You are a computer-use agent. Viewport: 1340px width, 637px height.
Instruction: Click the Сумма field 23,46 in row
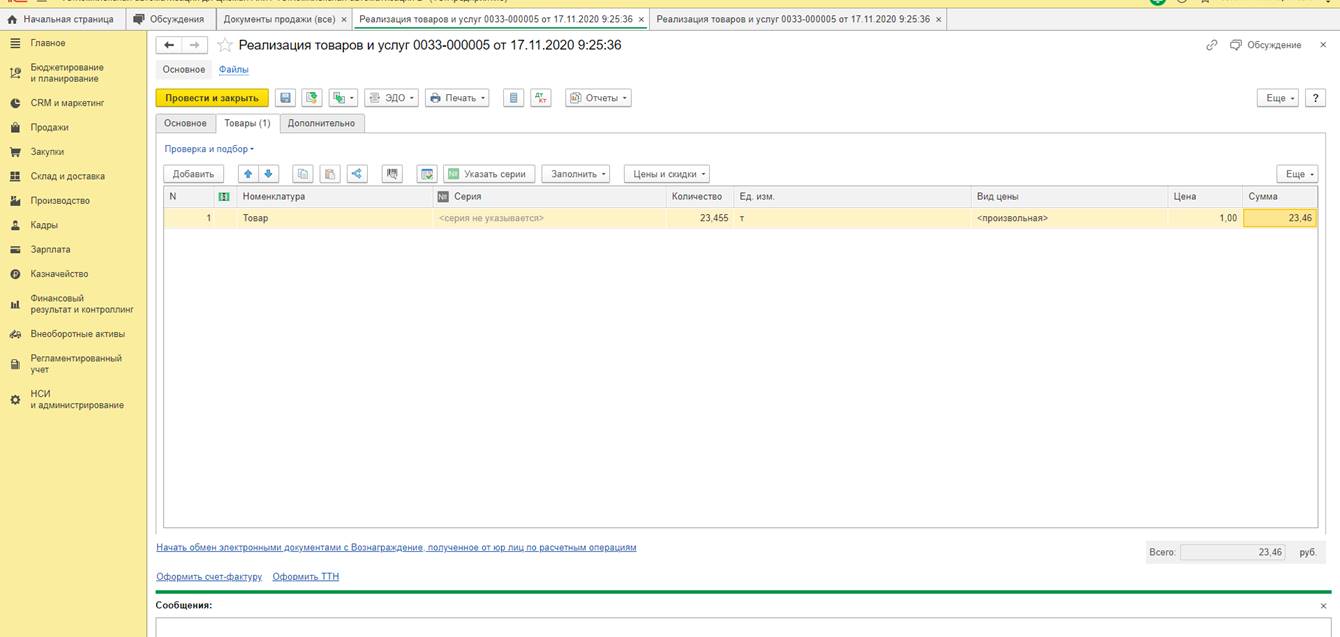tap(1280, 218)
